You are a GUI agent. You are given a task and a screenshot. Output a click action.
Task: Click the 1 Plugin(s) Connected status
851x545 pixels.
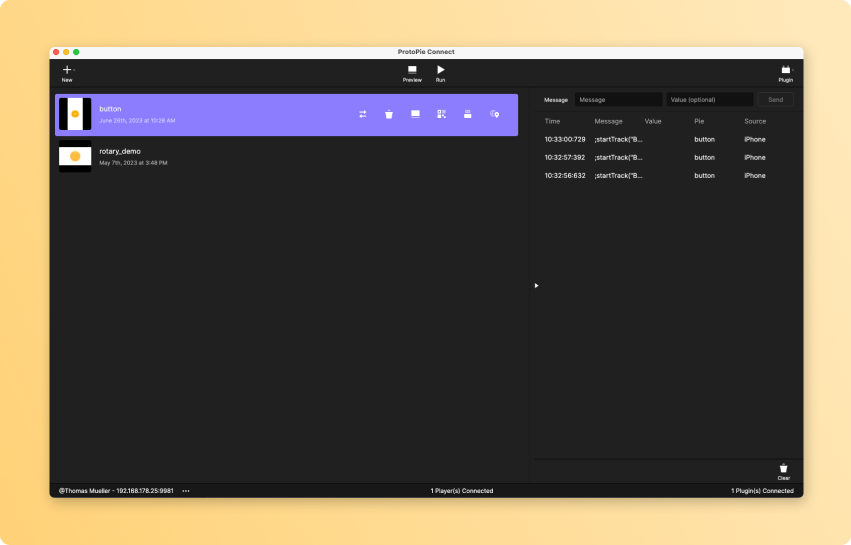[762, 491]
